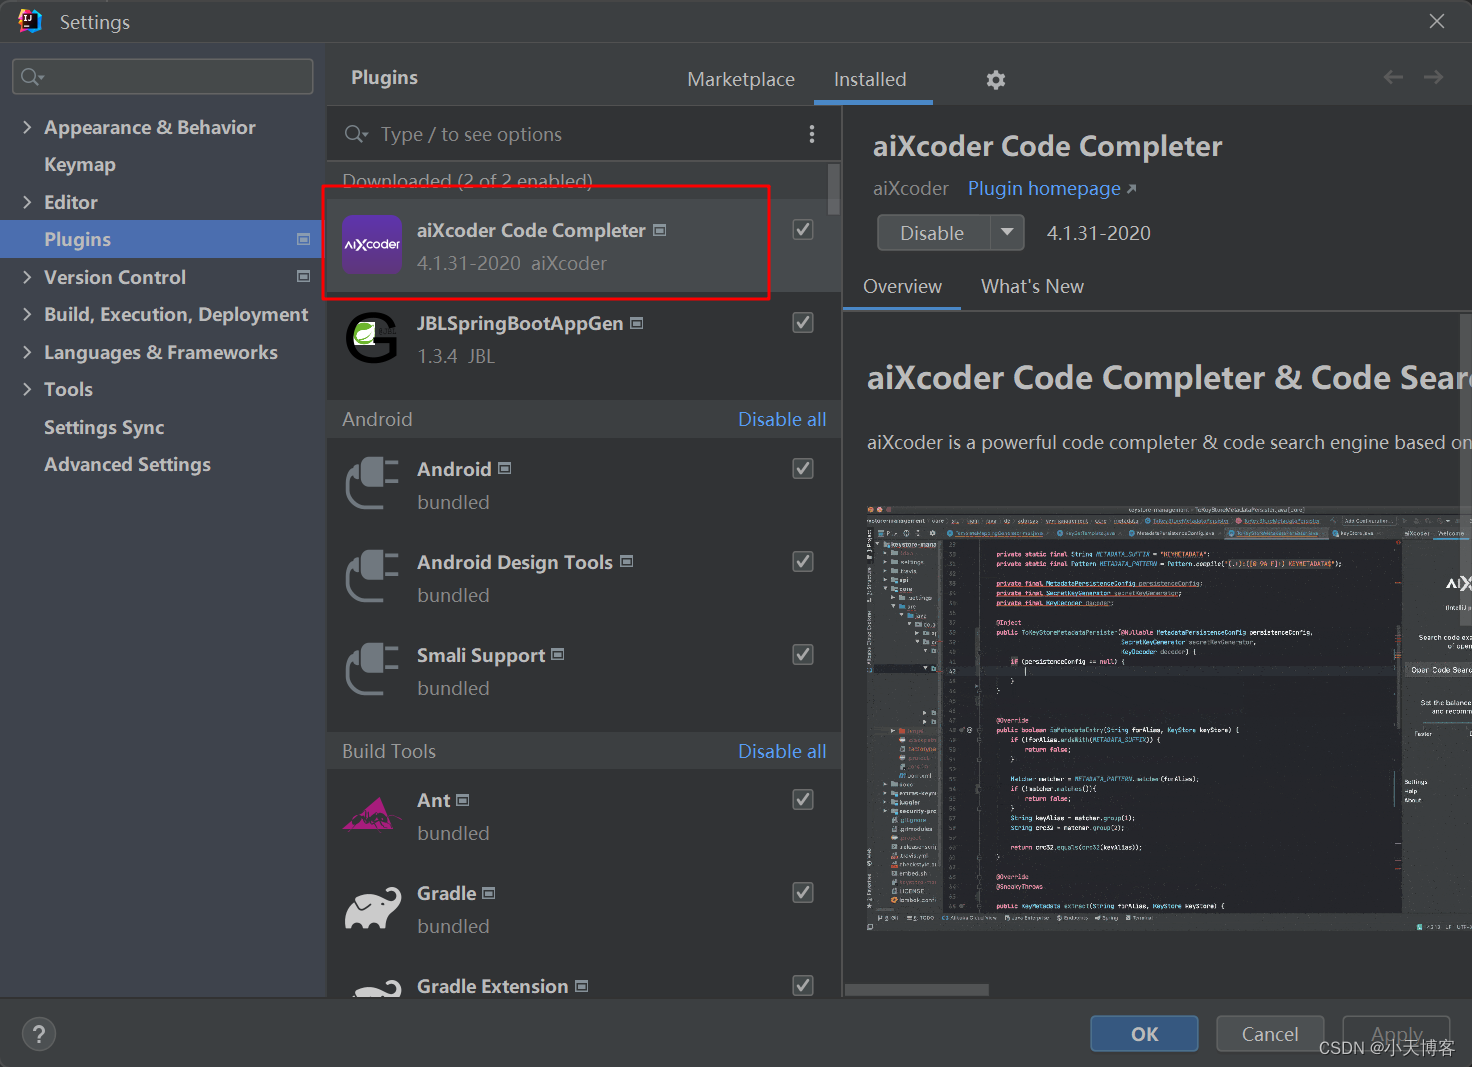Navigate back with the left arrow

click(1393, 77)
